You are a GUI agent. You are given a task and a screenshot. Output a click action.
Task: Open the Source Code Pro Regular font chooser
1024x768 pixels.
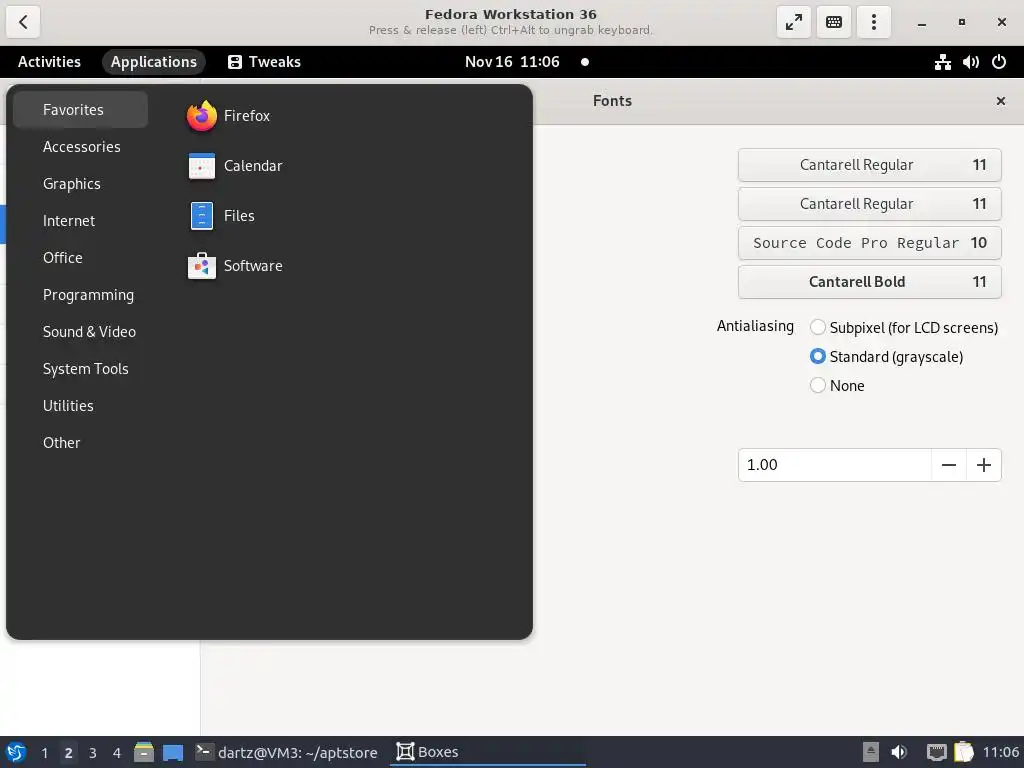[x=869, y=243]
